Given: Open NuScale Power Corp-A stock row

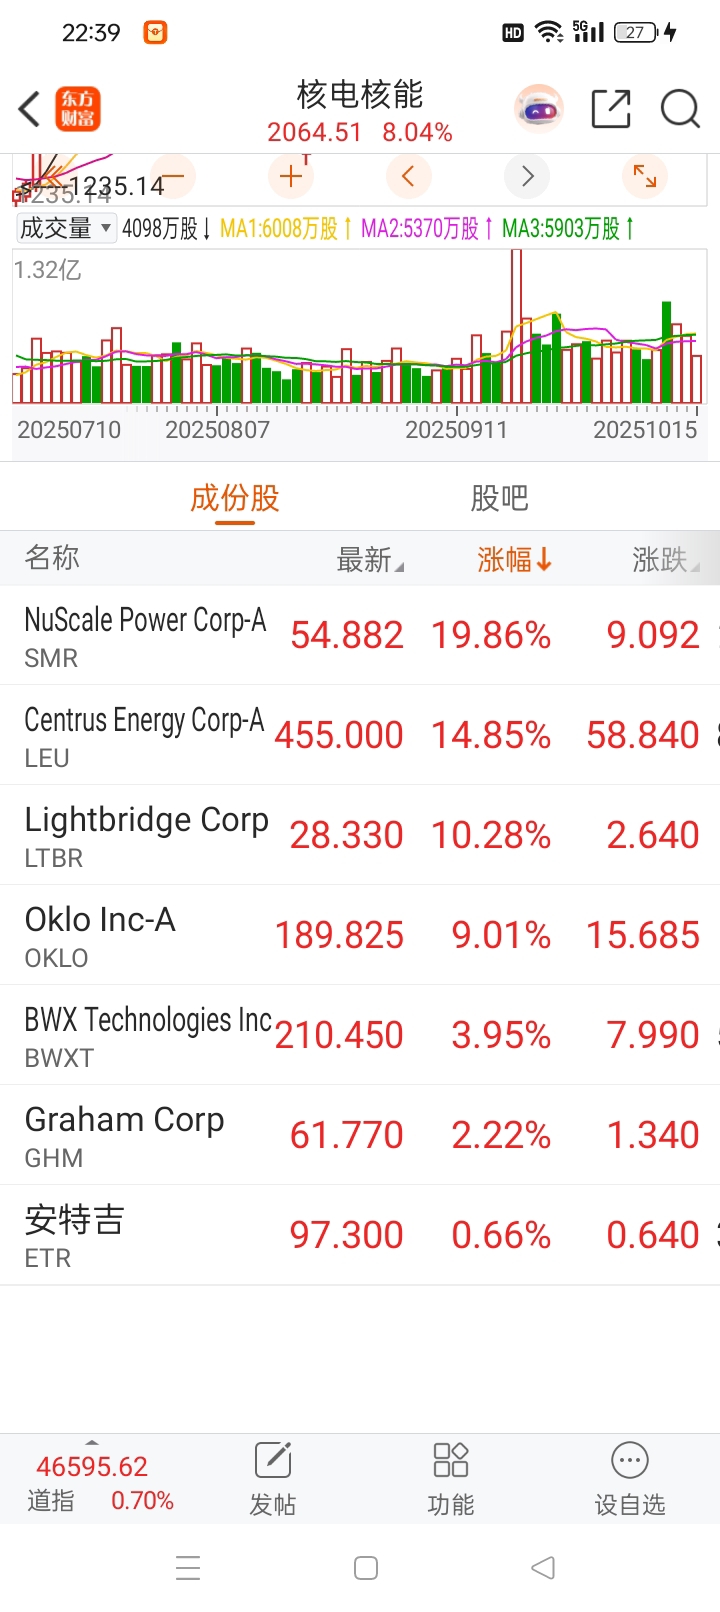Looking at the screenshot, I should point(360,635).
